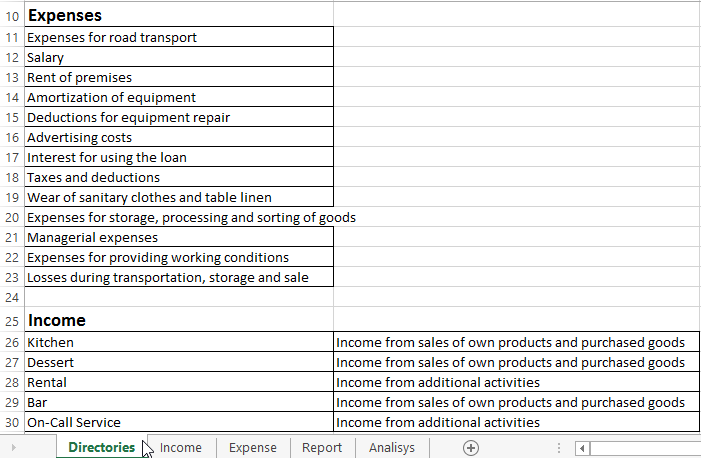The width and height of the screenshot is (701, 458).
Task: Select cell 'Expenses for storage, processing and sorting'
Action: (179, 217)
